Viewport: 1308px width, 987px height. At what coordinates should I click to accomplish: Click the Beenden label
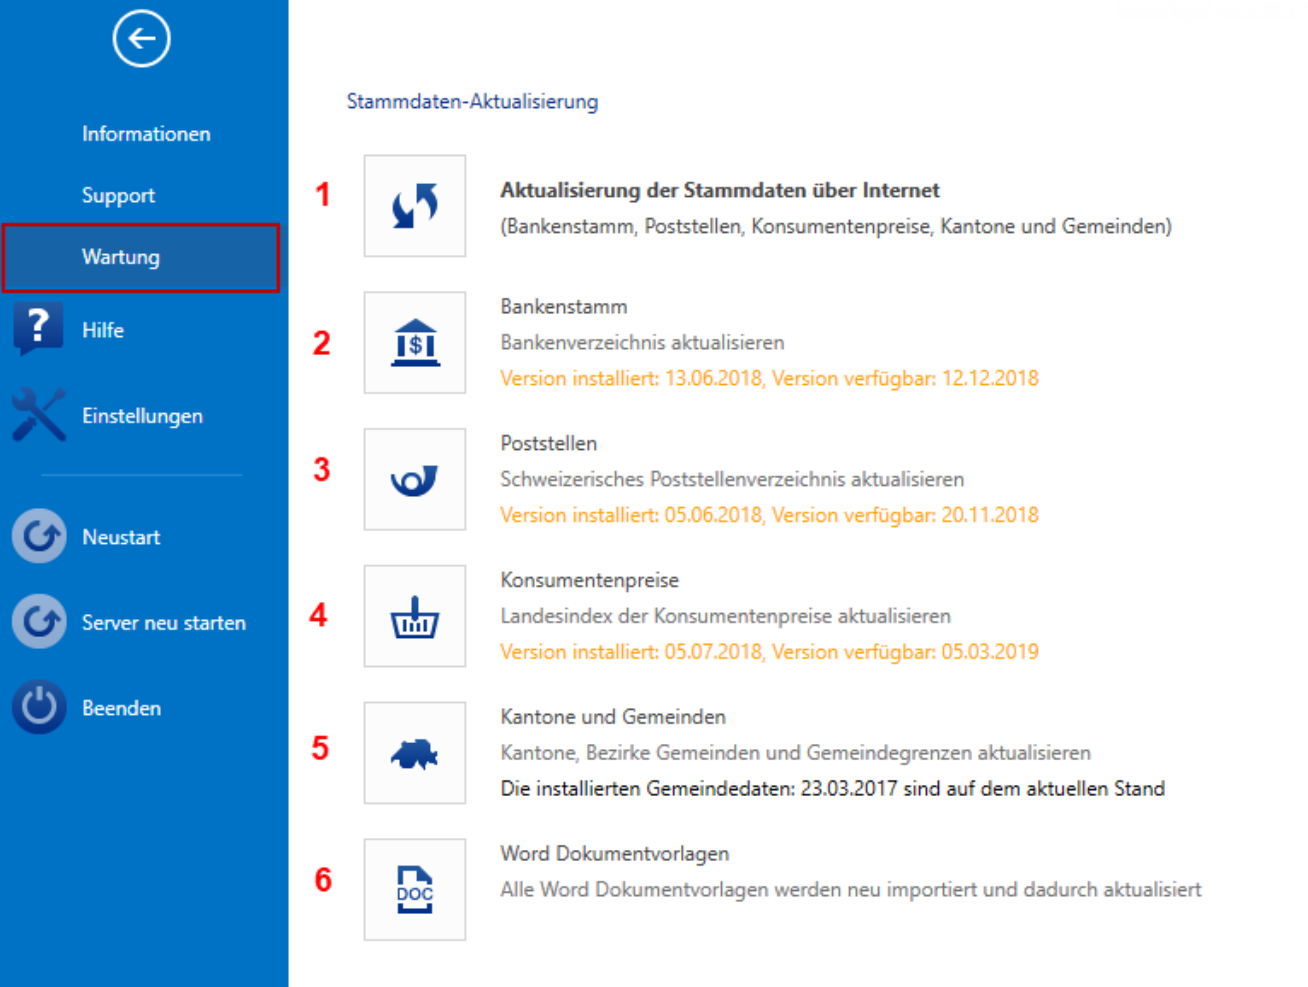point(121,708)
